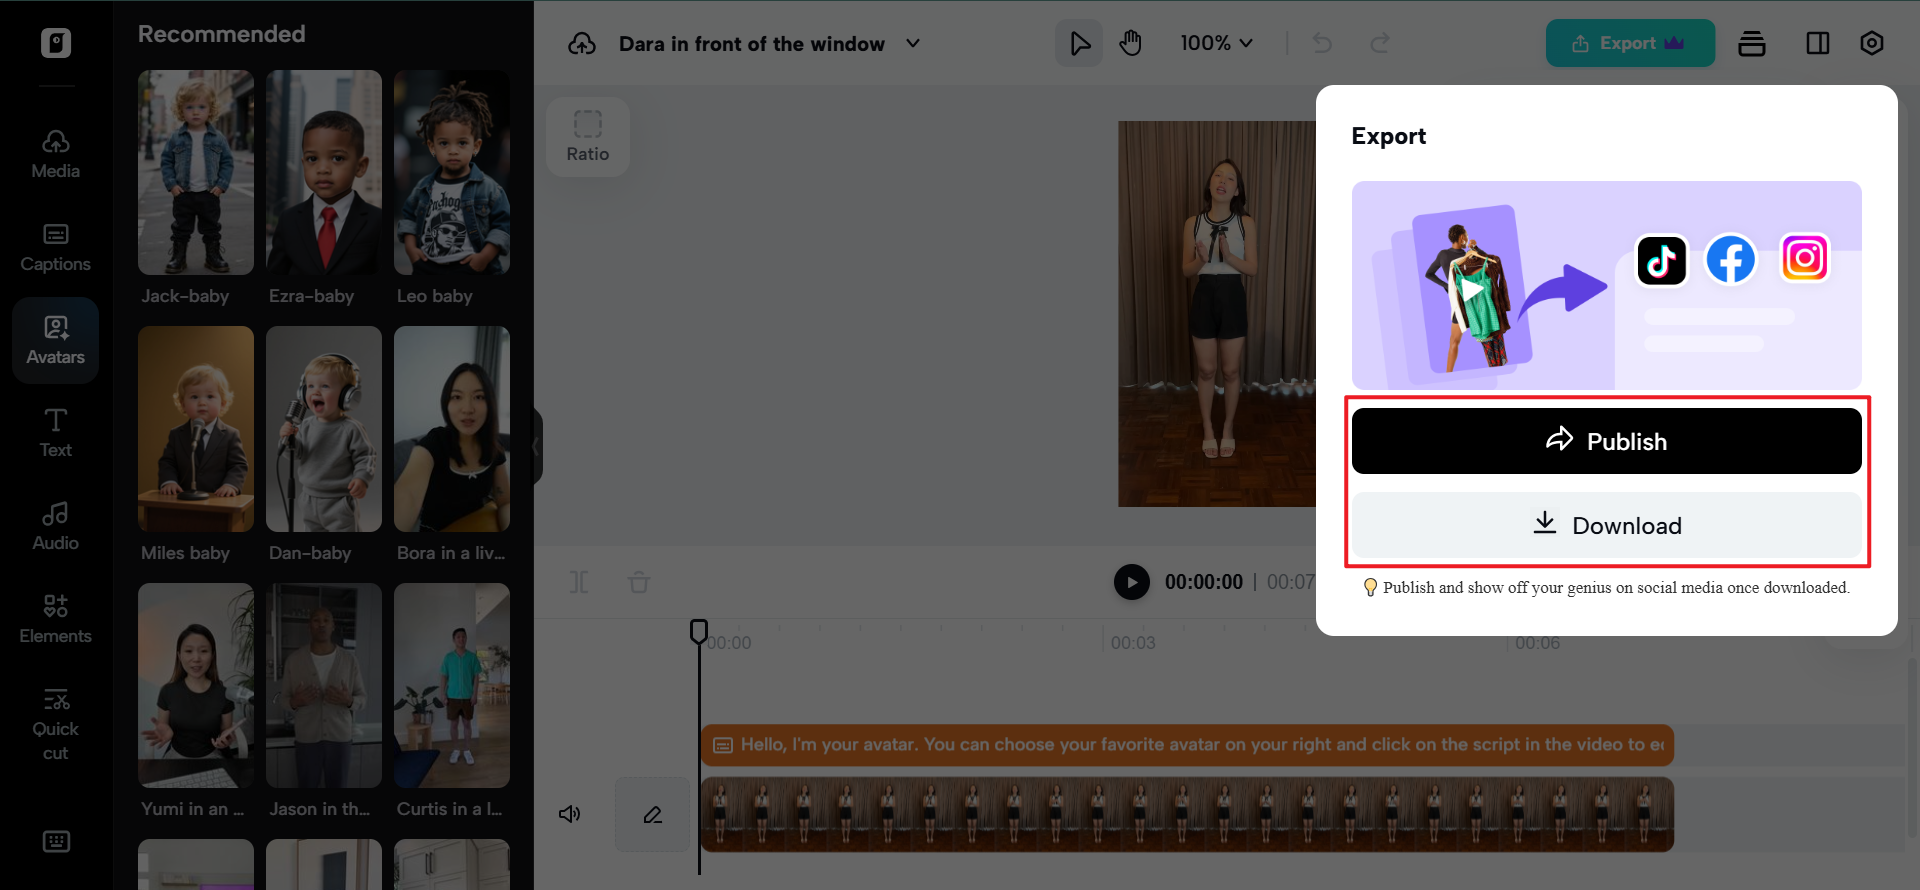
Task: Select the Yumi avatar thumbnail
Action: pyautogui.click(x=196, y=686)
